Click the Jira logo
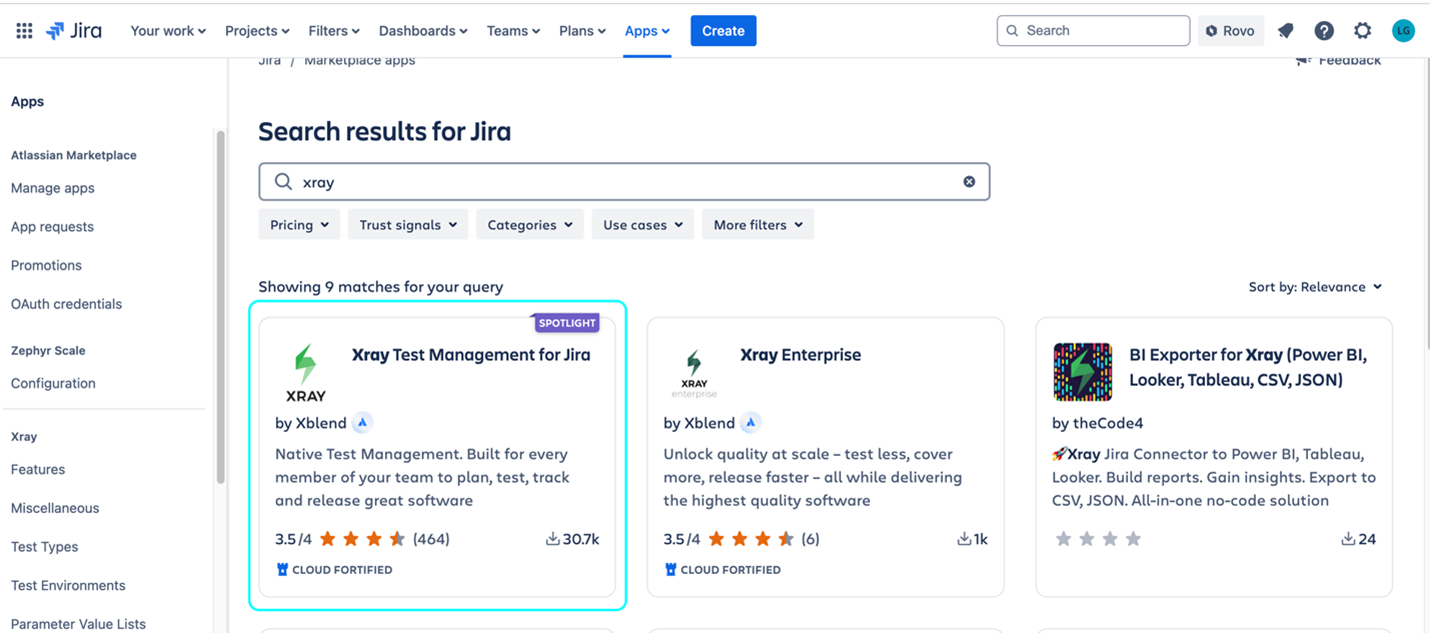 [74, 31]
